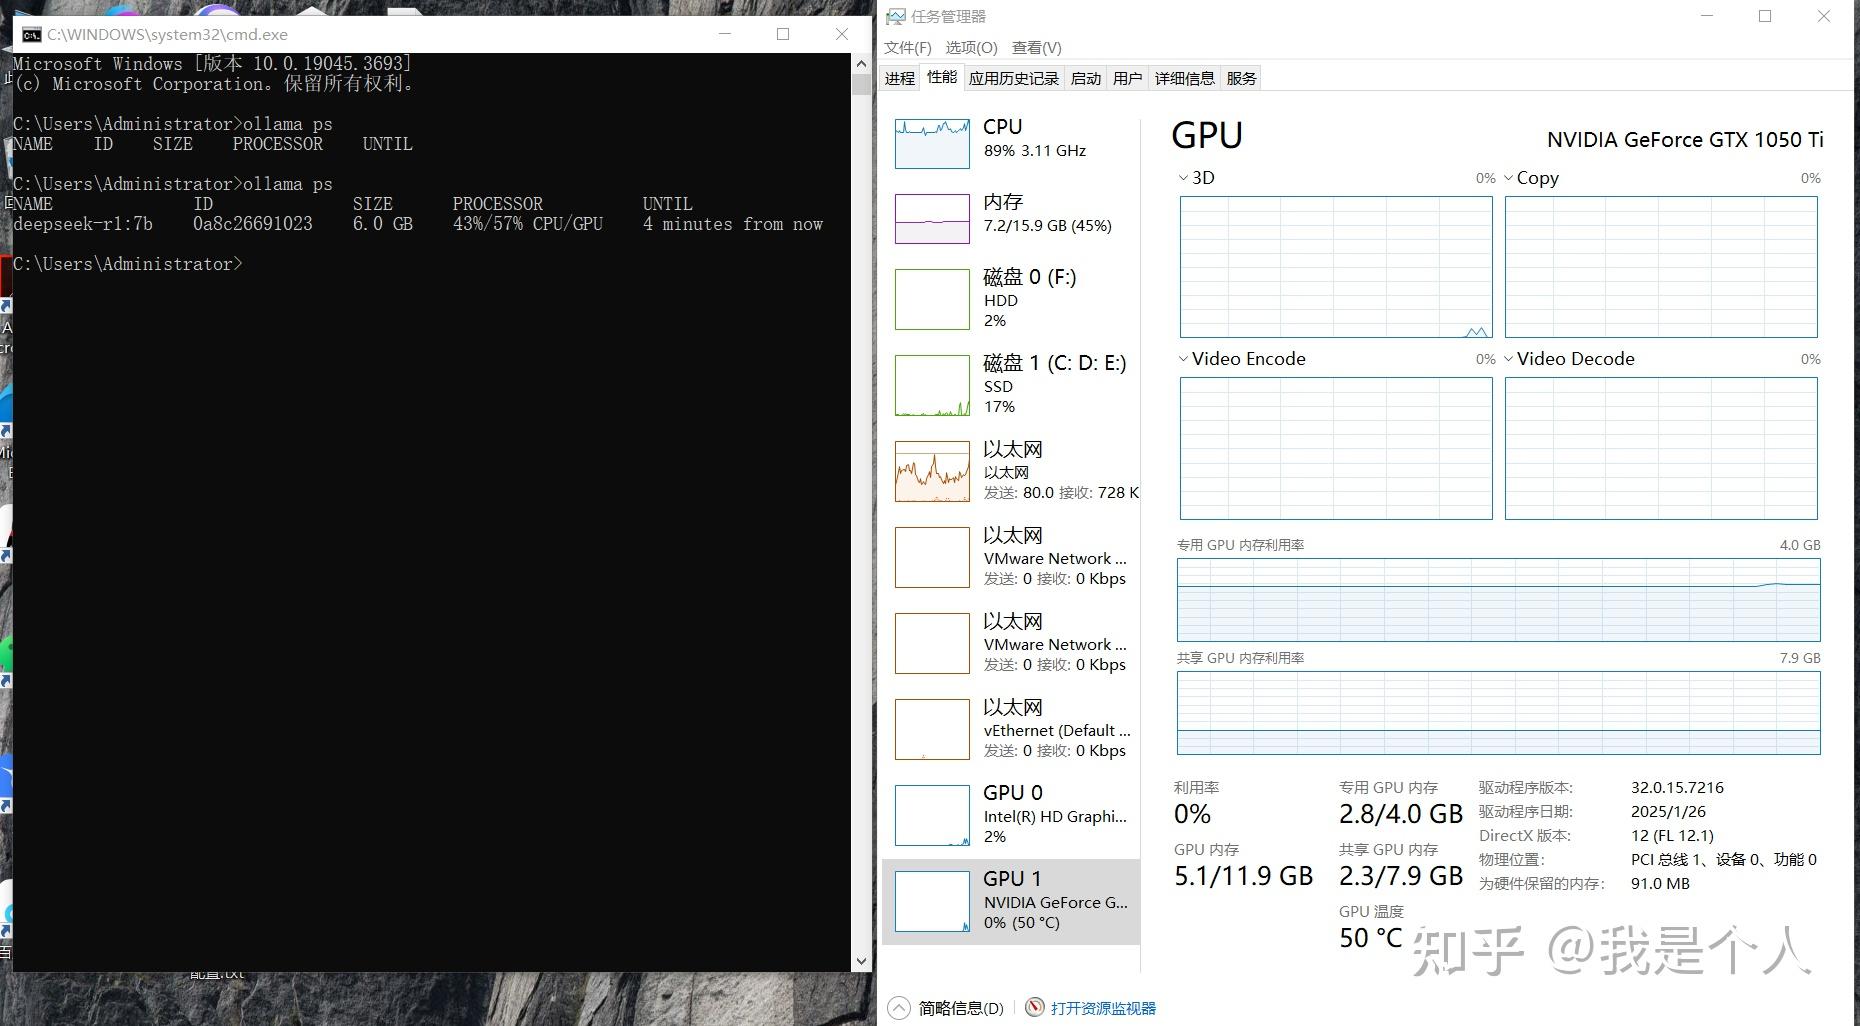Select a VMware Network adapter entry

point(1008,556)
